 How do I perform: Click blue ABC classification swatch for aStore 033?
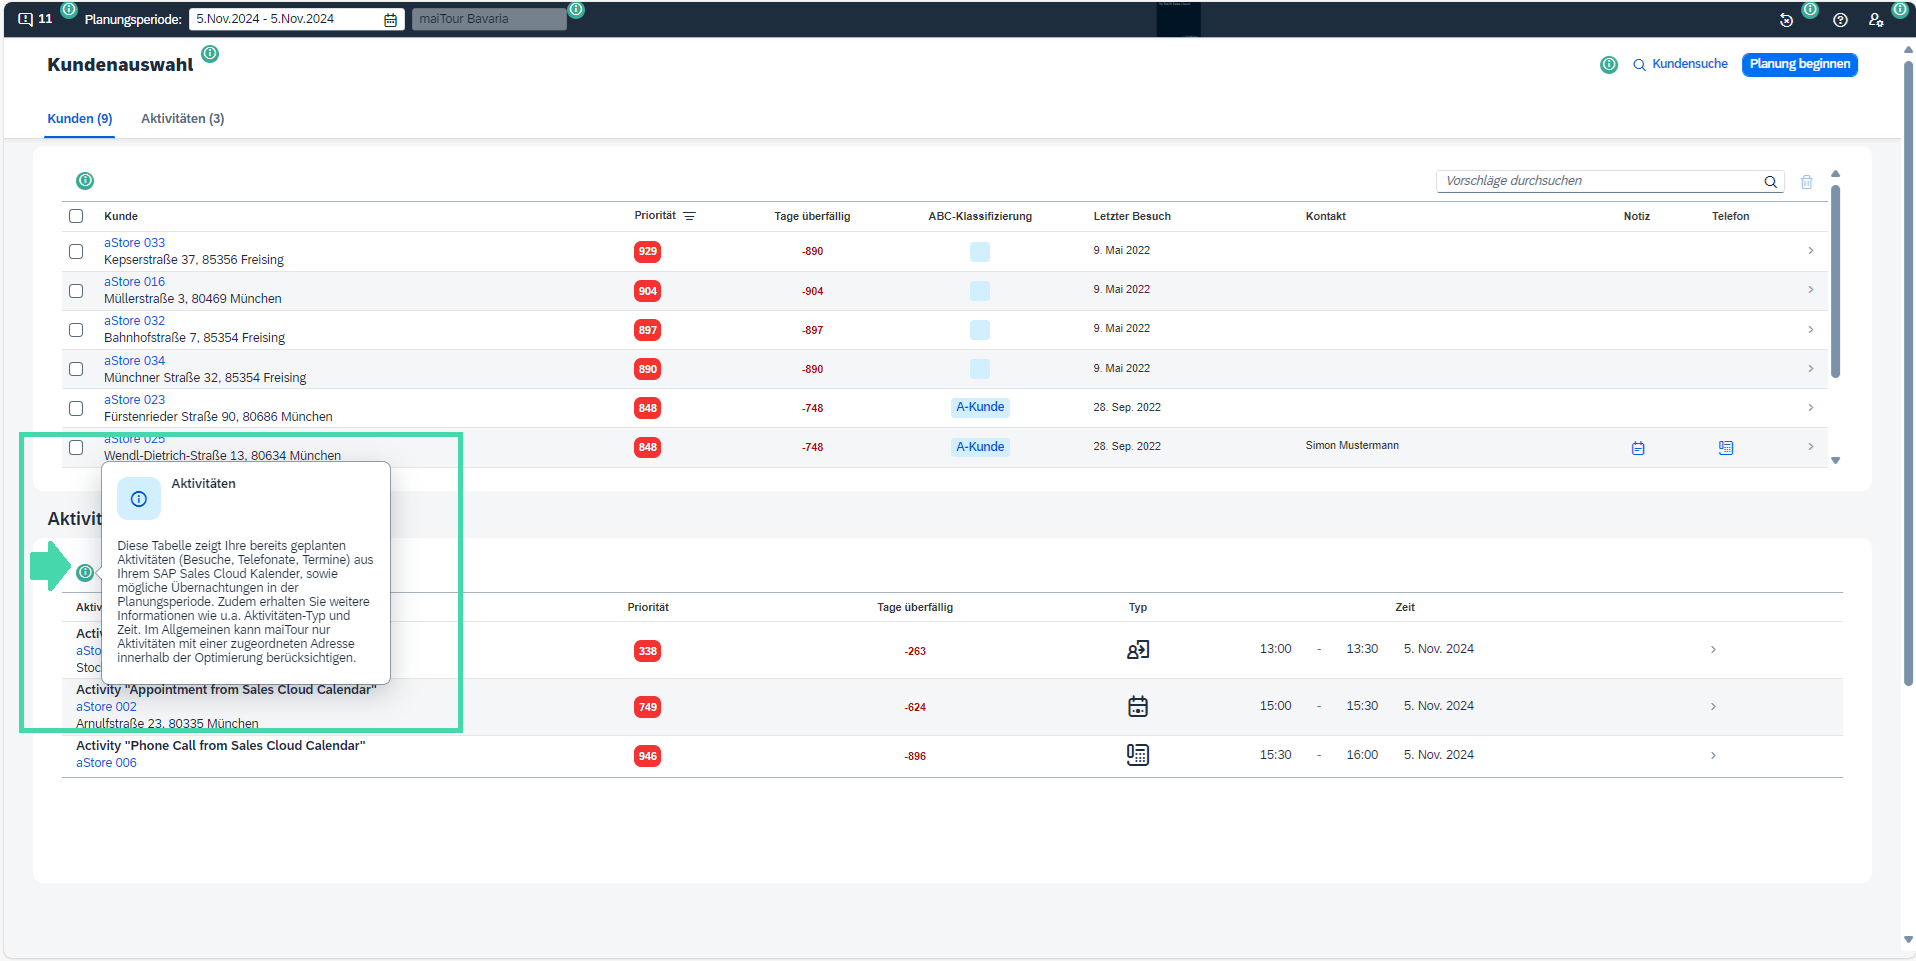[x=980, y=252]
